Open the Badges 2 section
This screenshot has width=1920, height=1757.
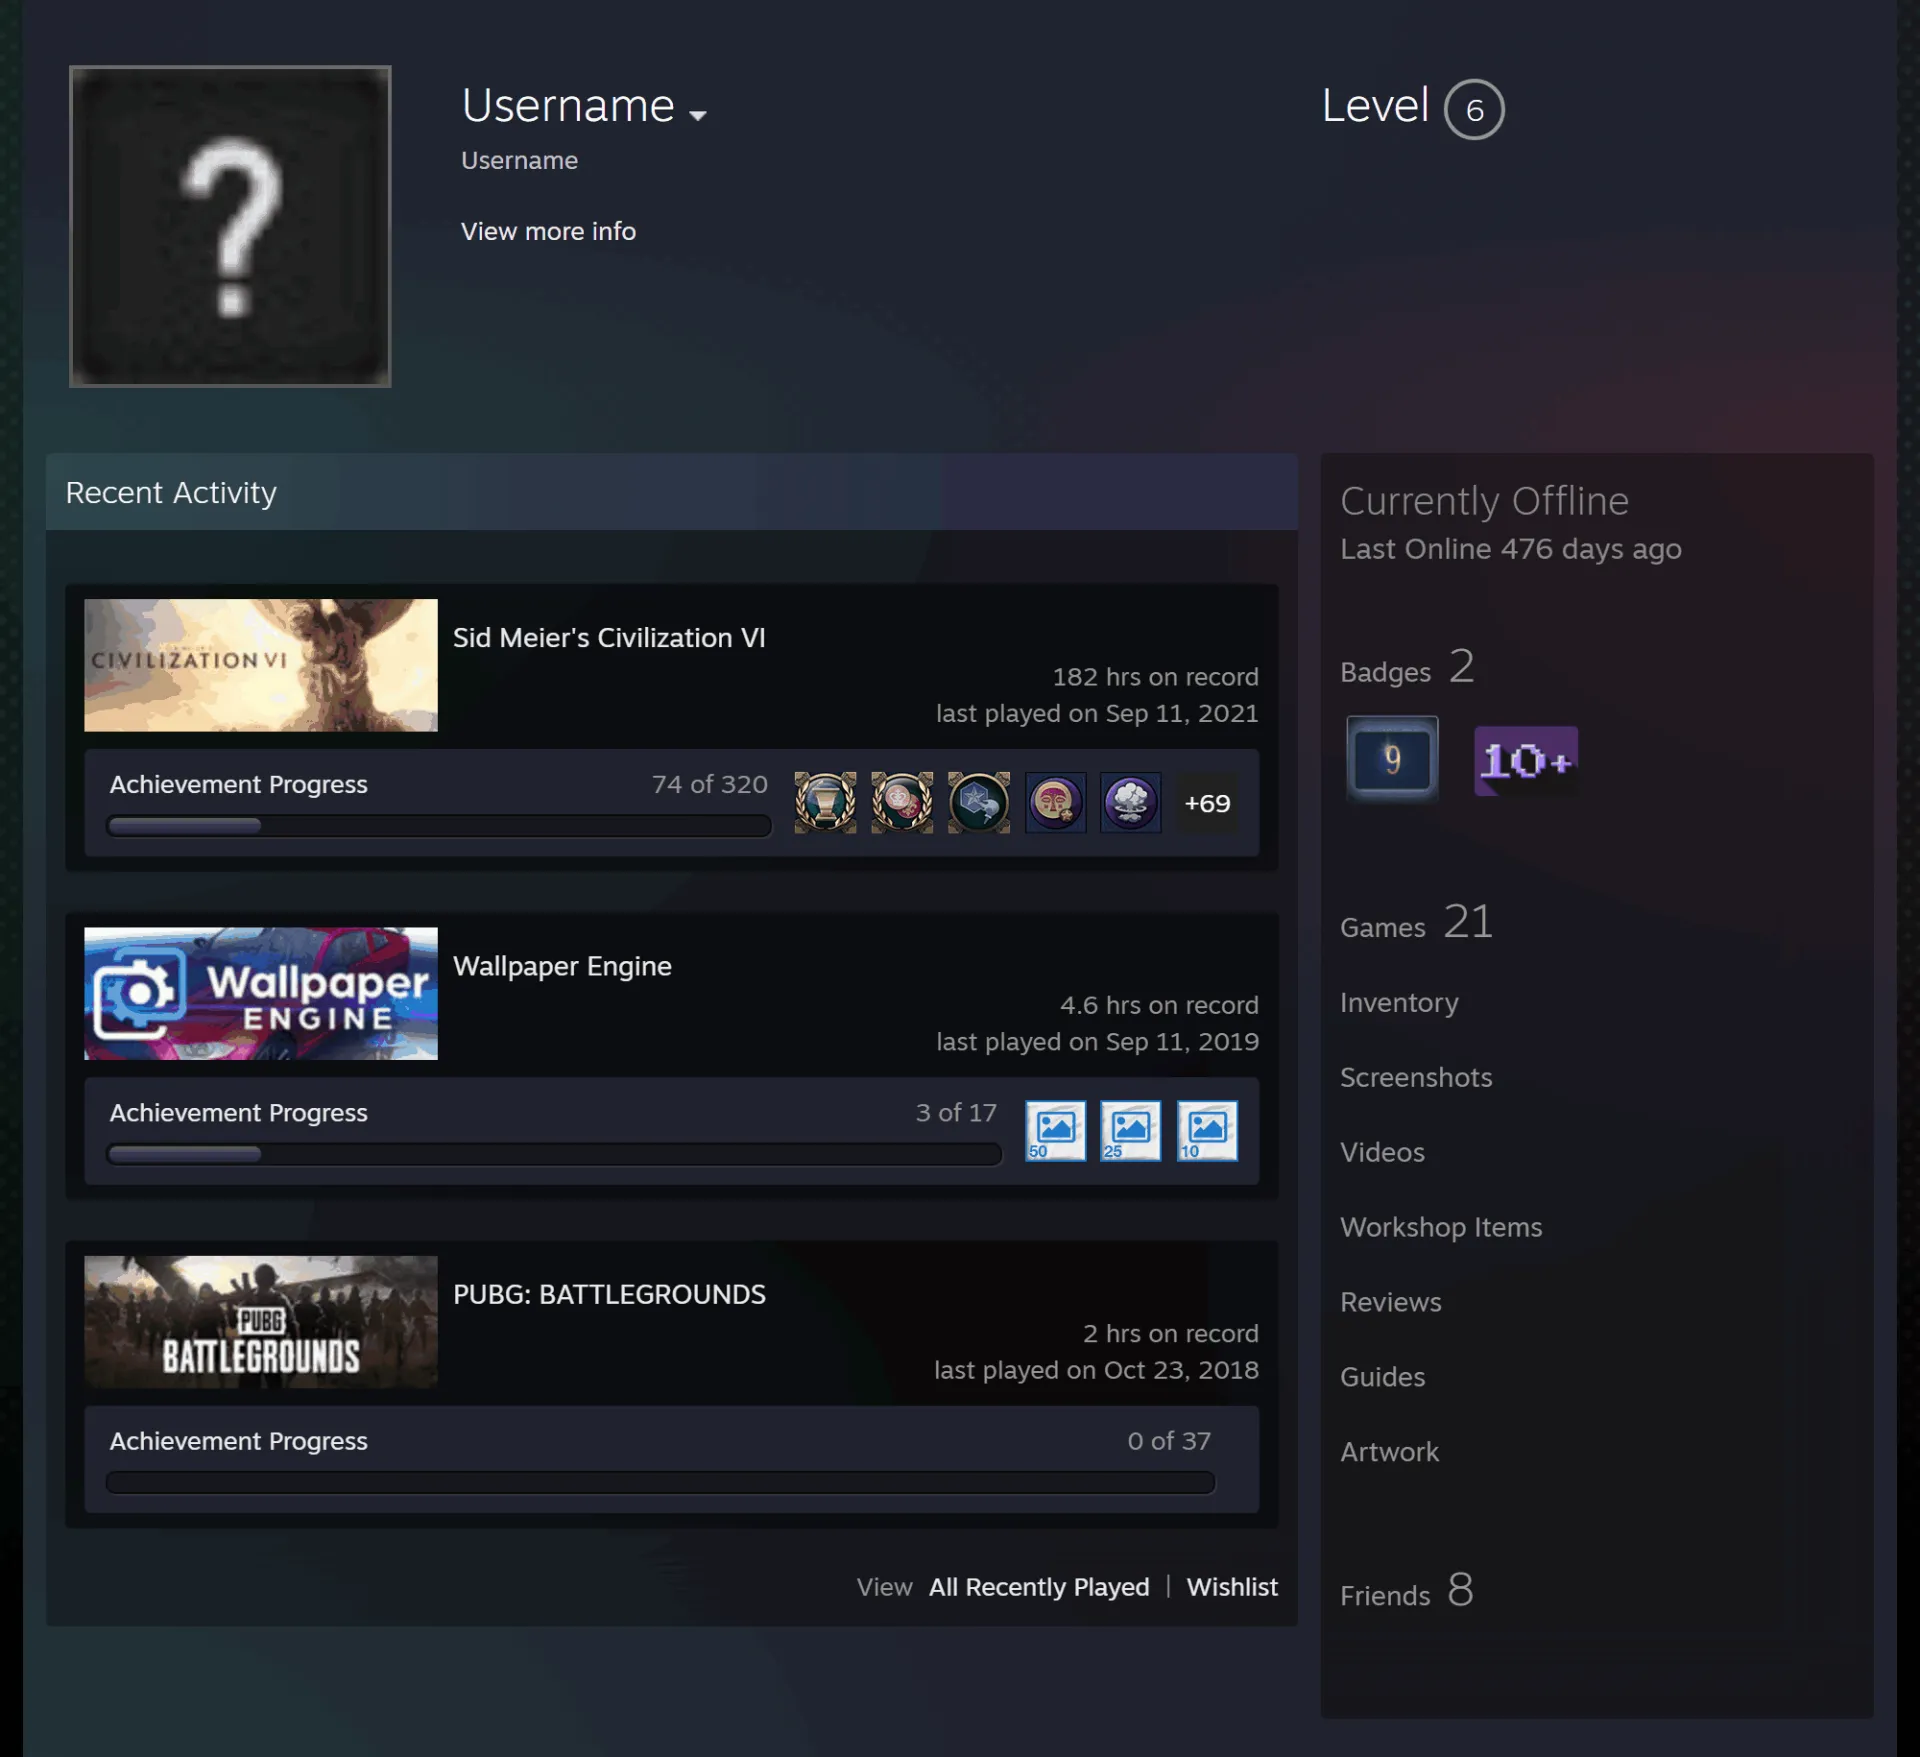click(x=1407, y=668)
